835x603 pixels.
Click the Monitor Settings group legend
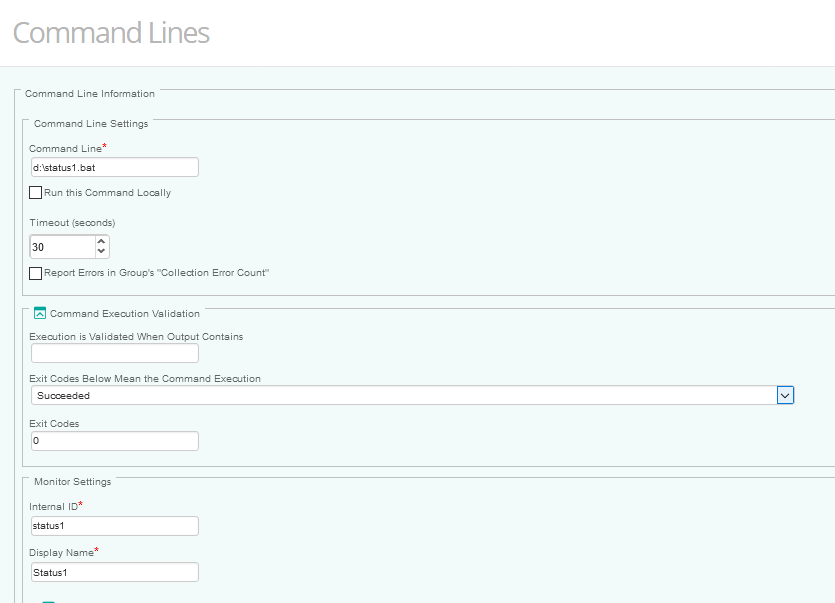click(73, 482)
